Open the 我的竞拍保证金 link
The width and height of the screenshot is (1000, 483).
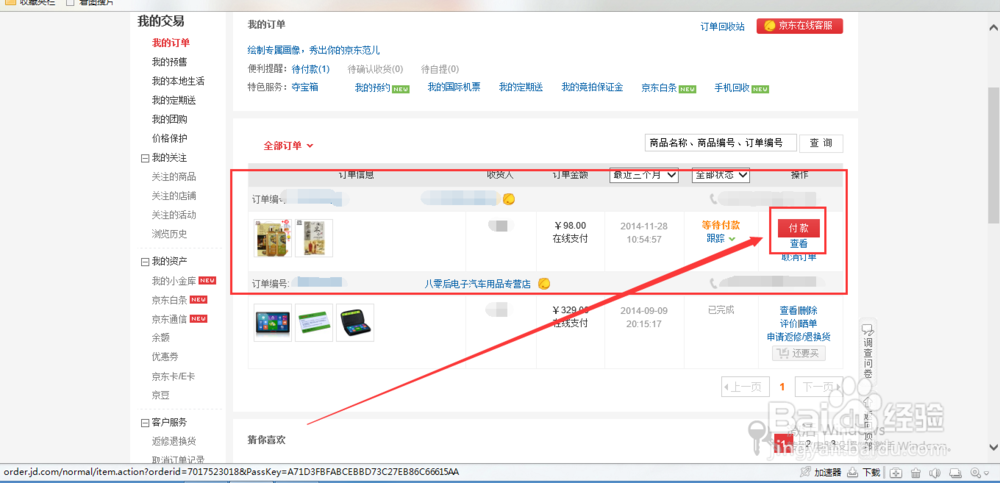point(592,87)
